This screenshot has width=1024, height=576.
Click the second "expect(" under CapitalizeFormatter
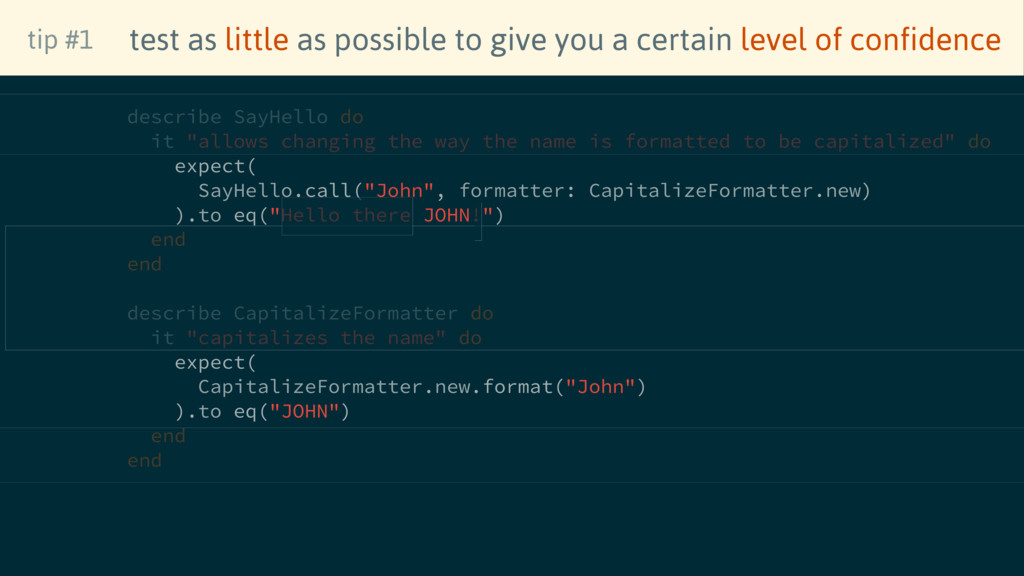216,362
